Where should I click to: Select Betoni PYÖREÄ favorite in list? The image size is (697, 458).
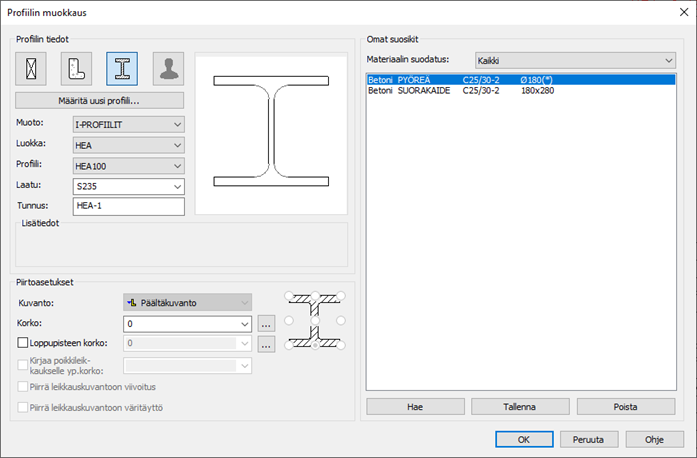click(x=520, y=79)
